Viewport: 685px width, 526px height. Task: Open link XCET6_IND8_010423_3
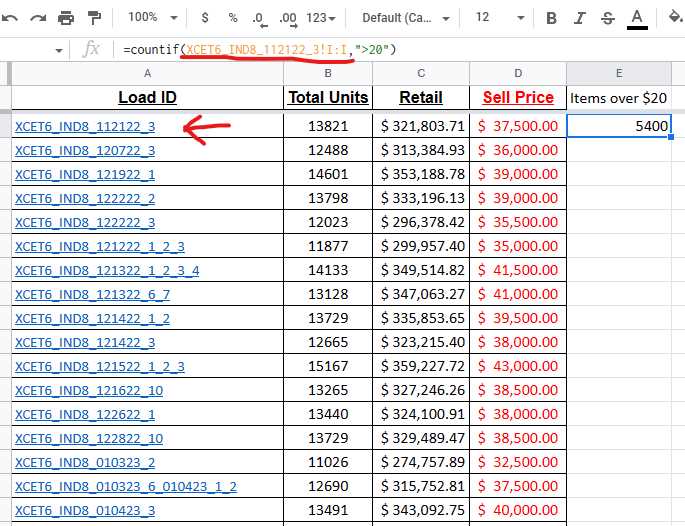click(85, 511)
